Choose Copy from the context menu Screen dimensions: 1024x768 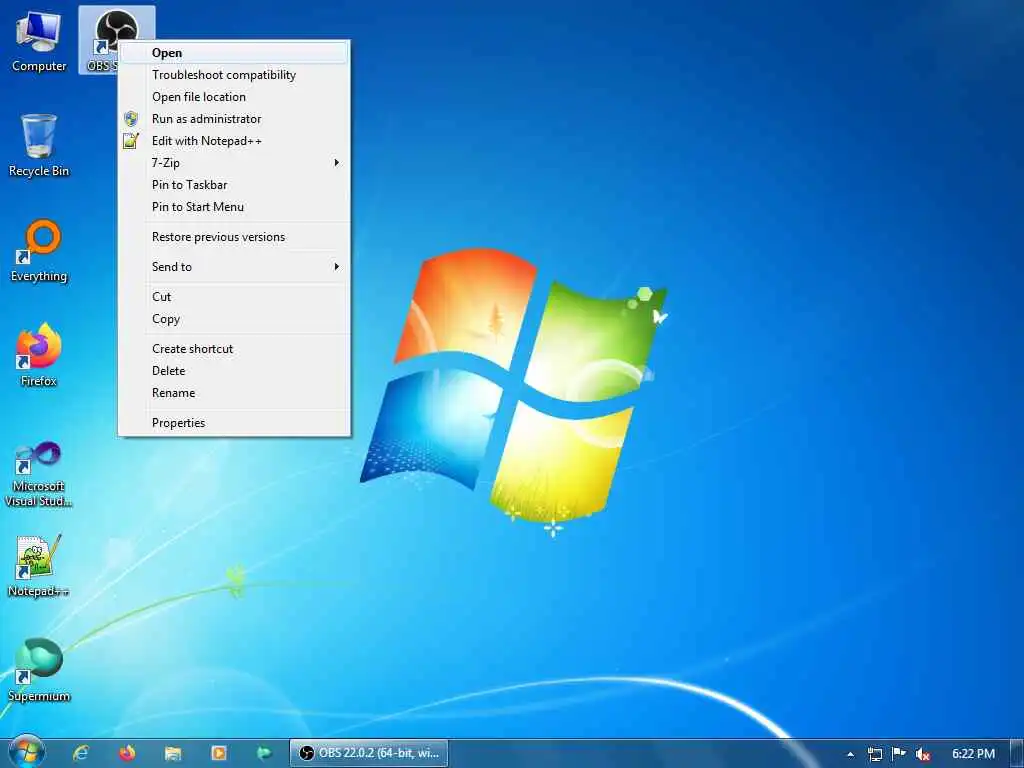[234, 319]
